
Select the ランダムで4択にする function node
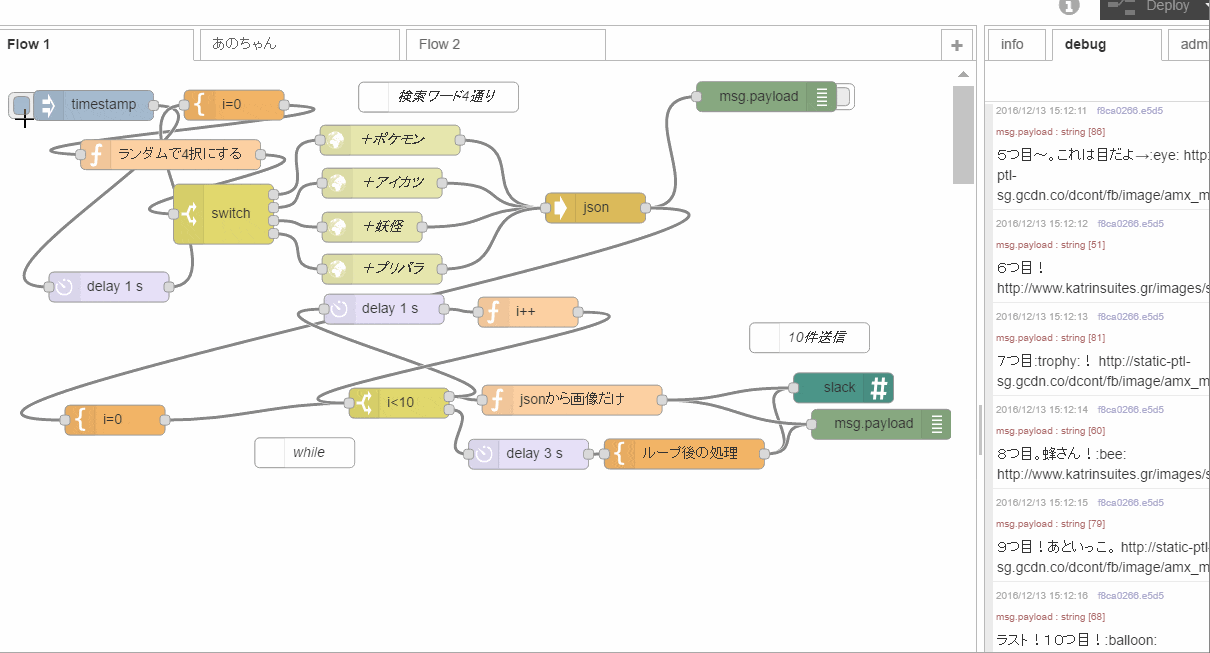(170, 155)
